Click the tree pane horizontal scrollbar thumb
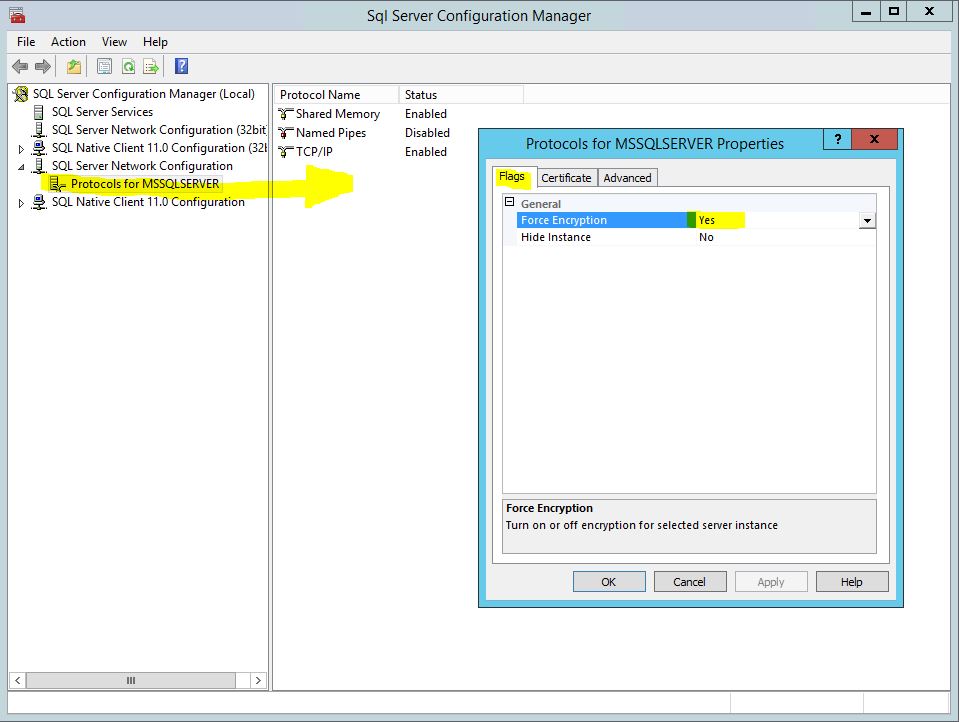Image resolution: width=959 pixels, height=722 pixels. click(x=130, y=680)
